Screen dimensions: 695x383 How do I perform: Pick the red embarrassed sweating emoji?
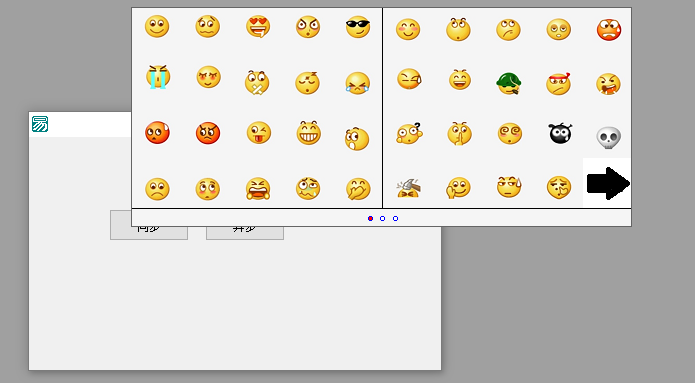click(157, 133)
